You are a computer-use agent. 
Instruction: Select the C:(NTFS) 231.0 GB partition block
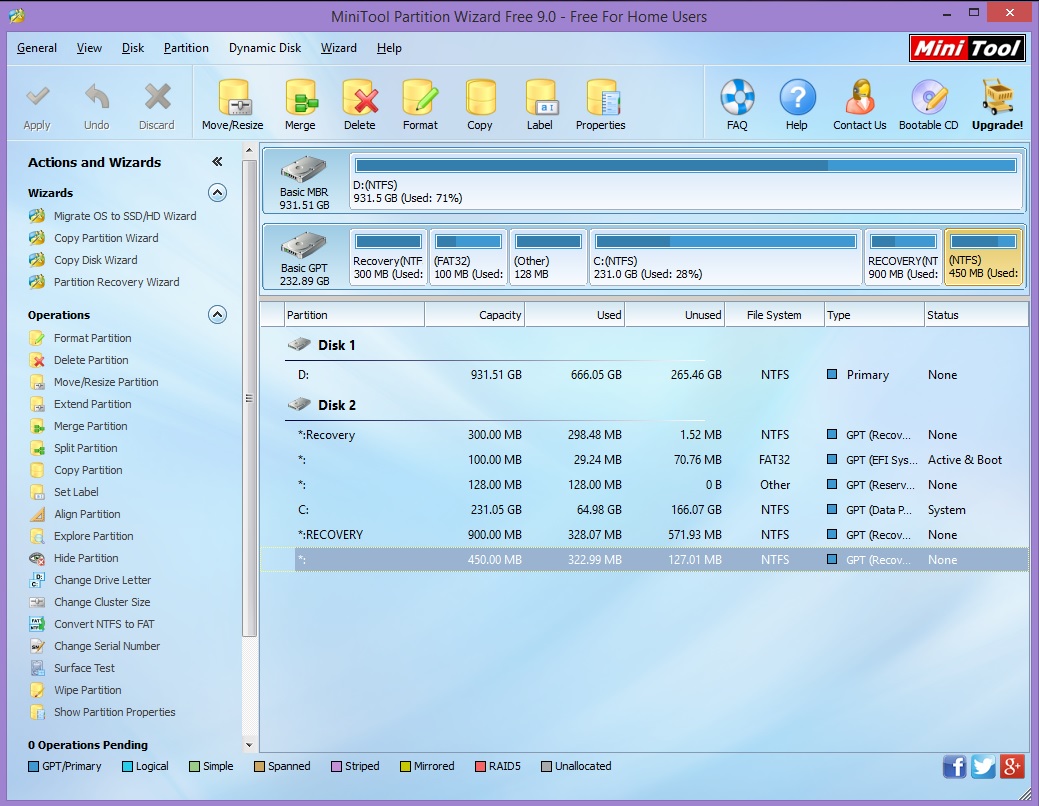[725, 257]
